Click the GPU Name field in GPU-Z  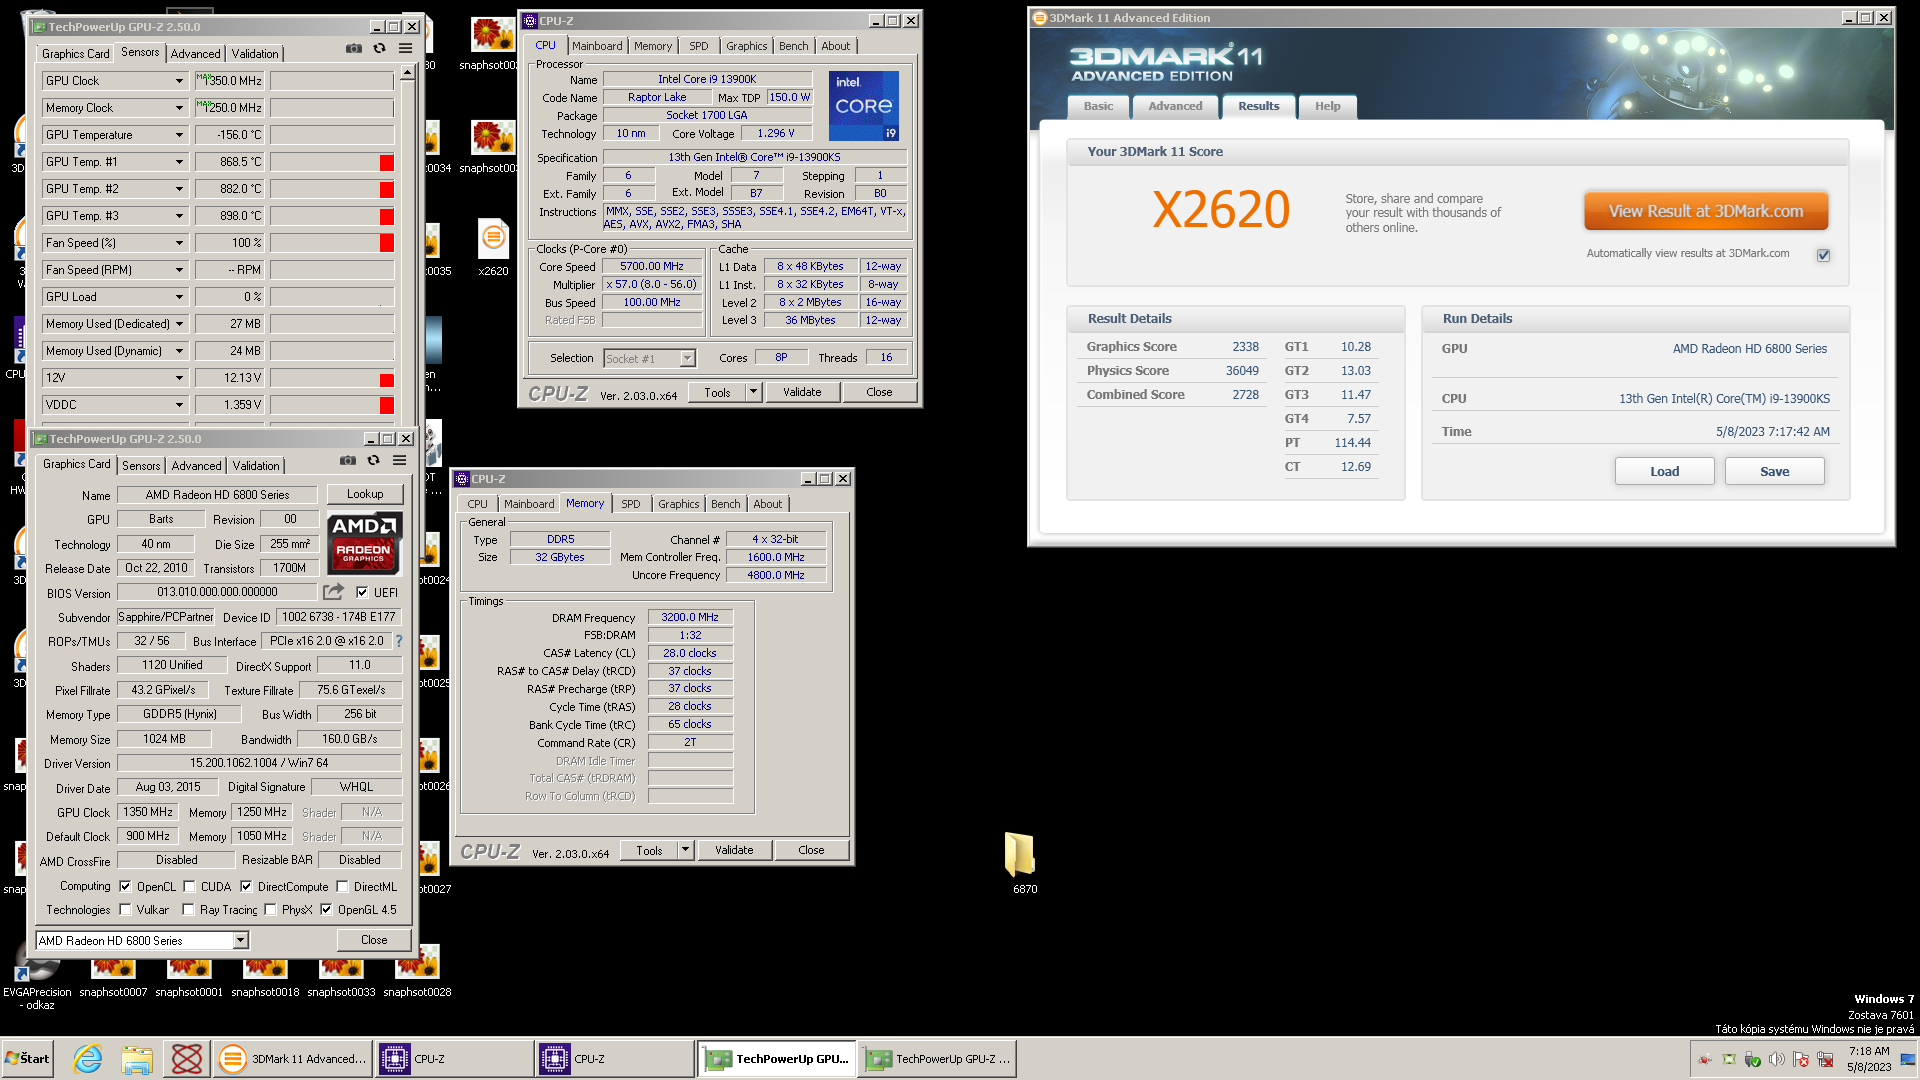point(217,495)
